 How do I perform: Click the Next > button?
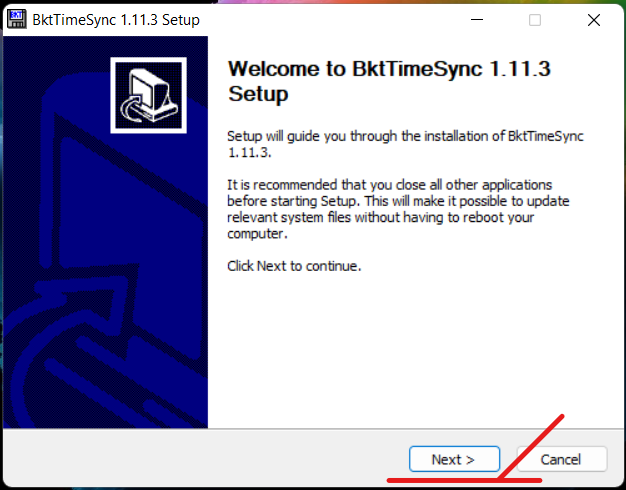(x=454, y=459)
